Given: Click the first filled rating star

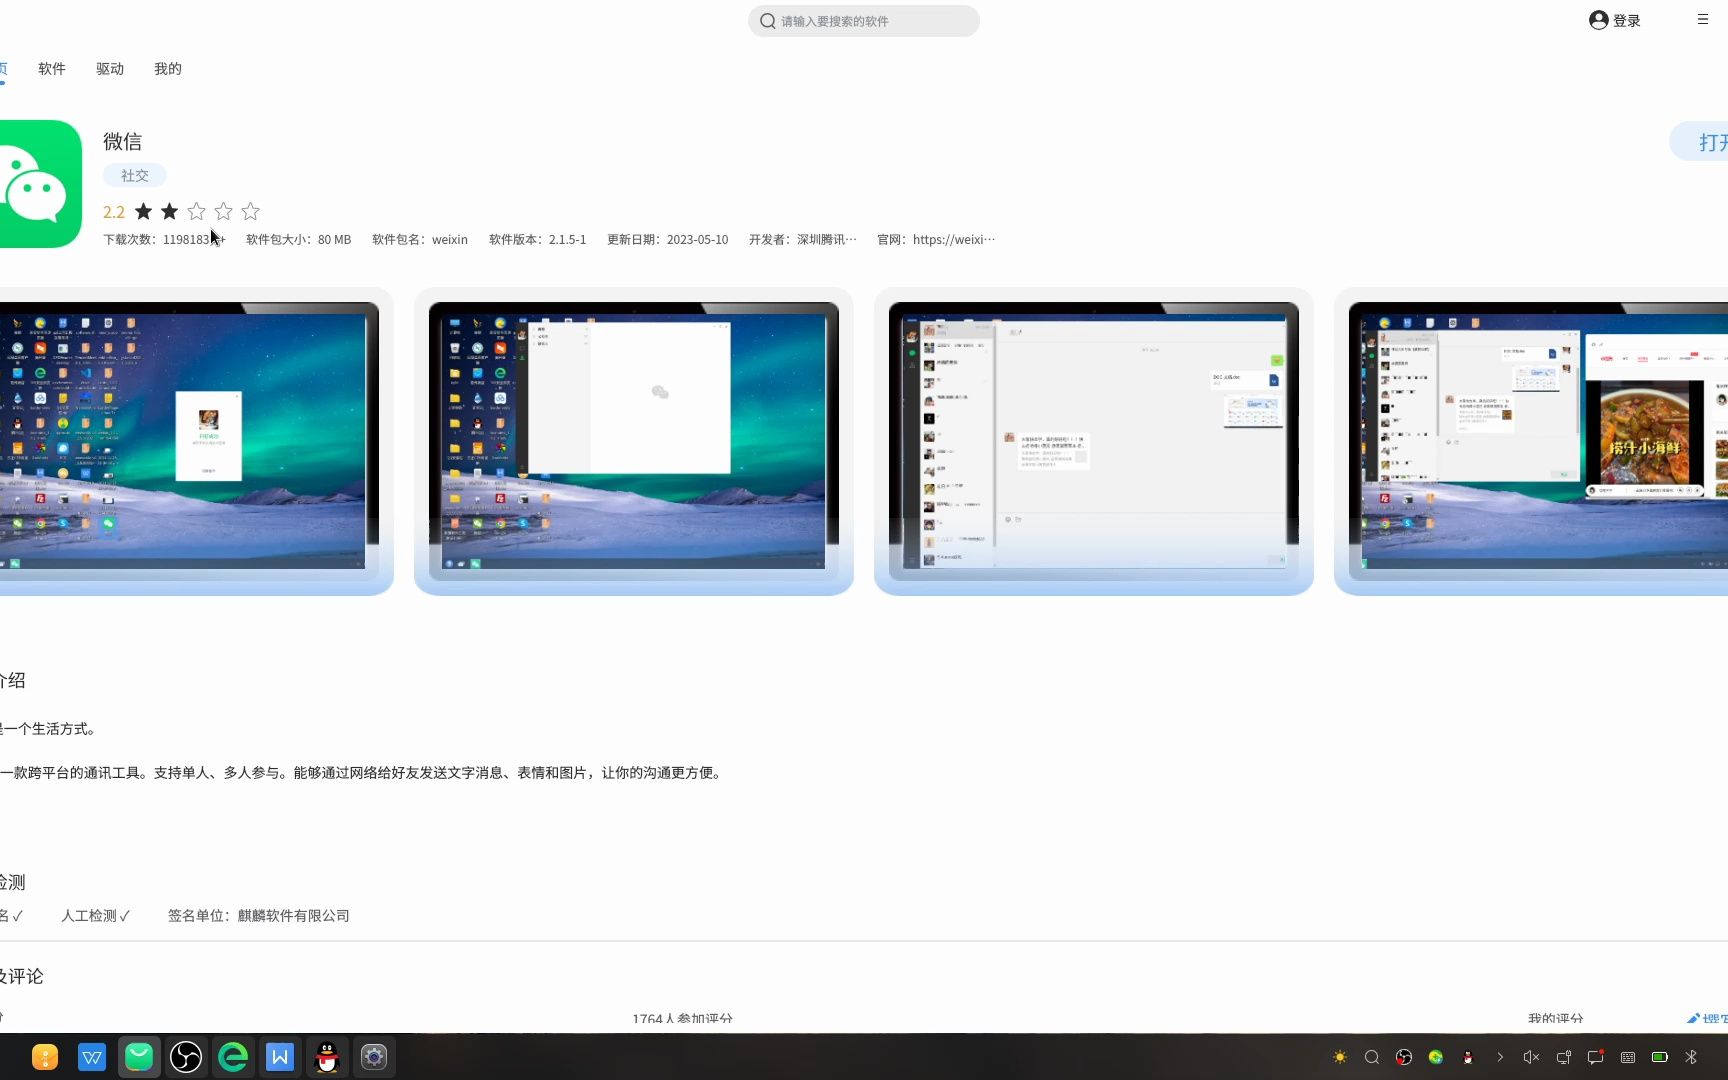Looking at the screenshot, I should pos(143,211).
